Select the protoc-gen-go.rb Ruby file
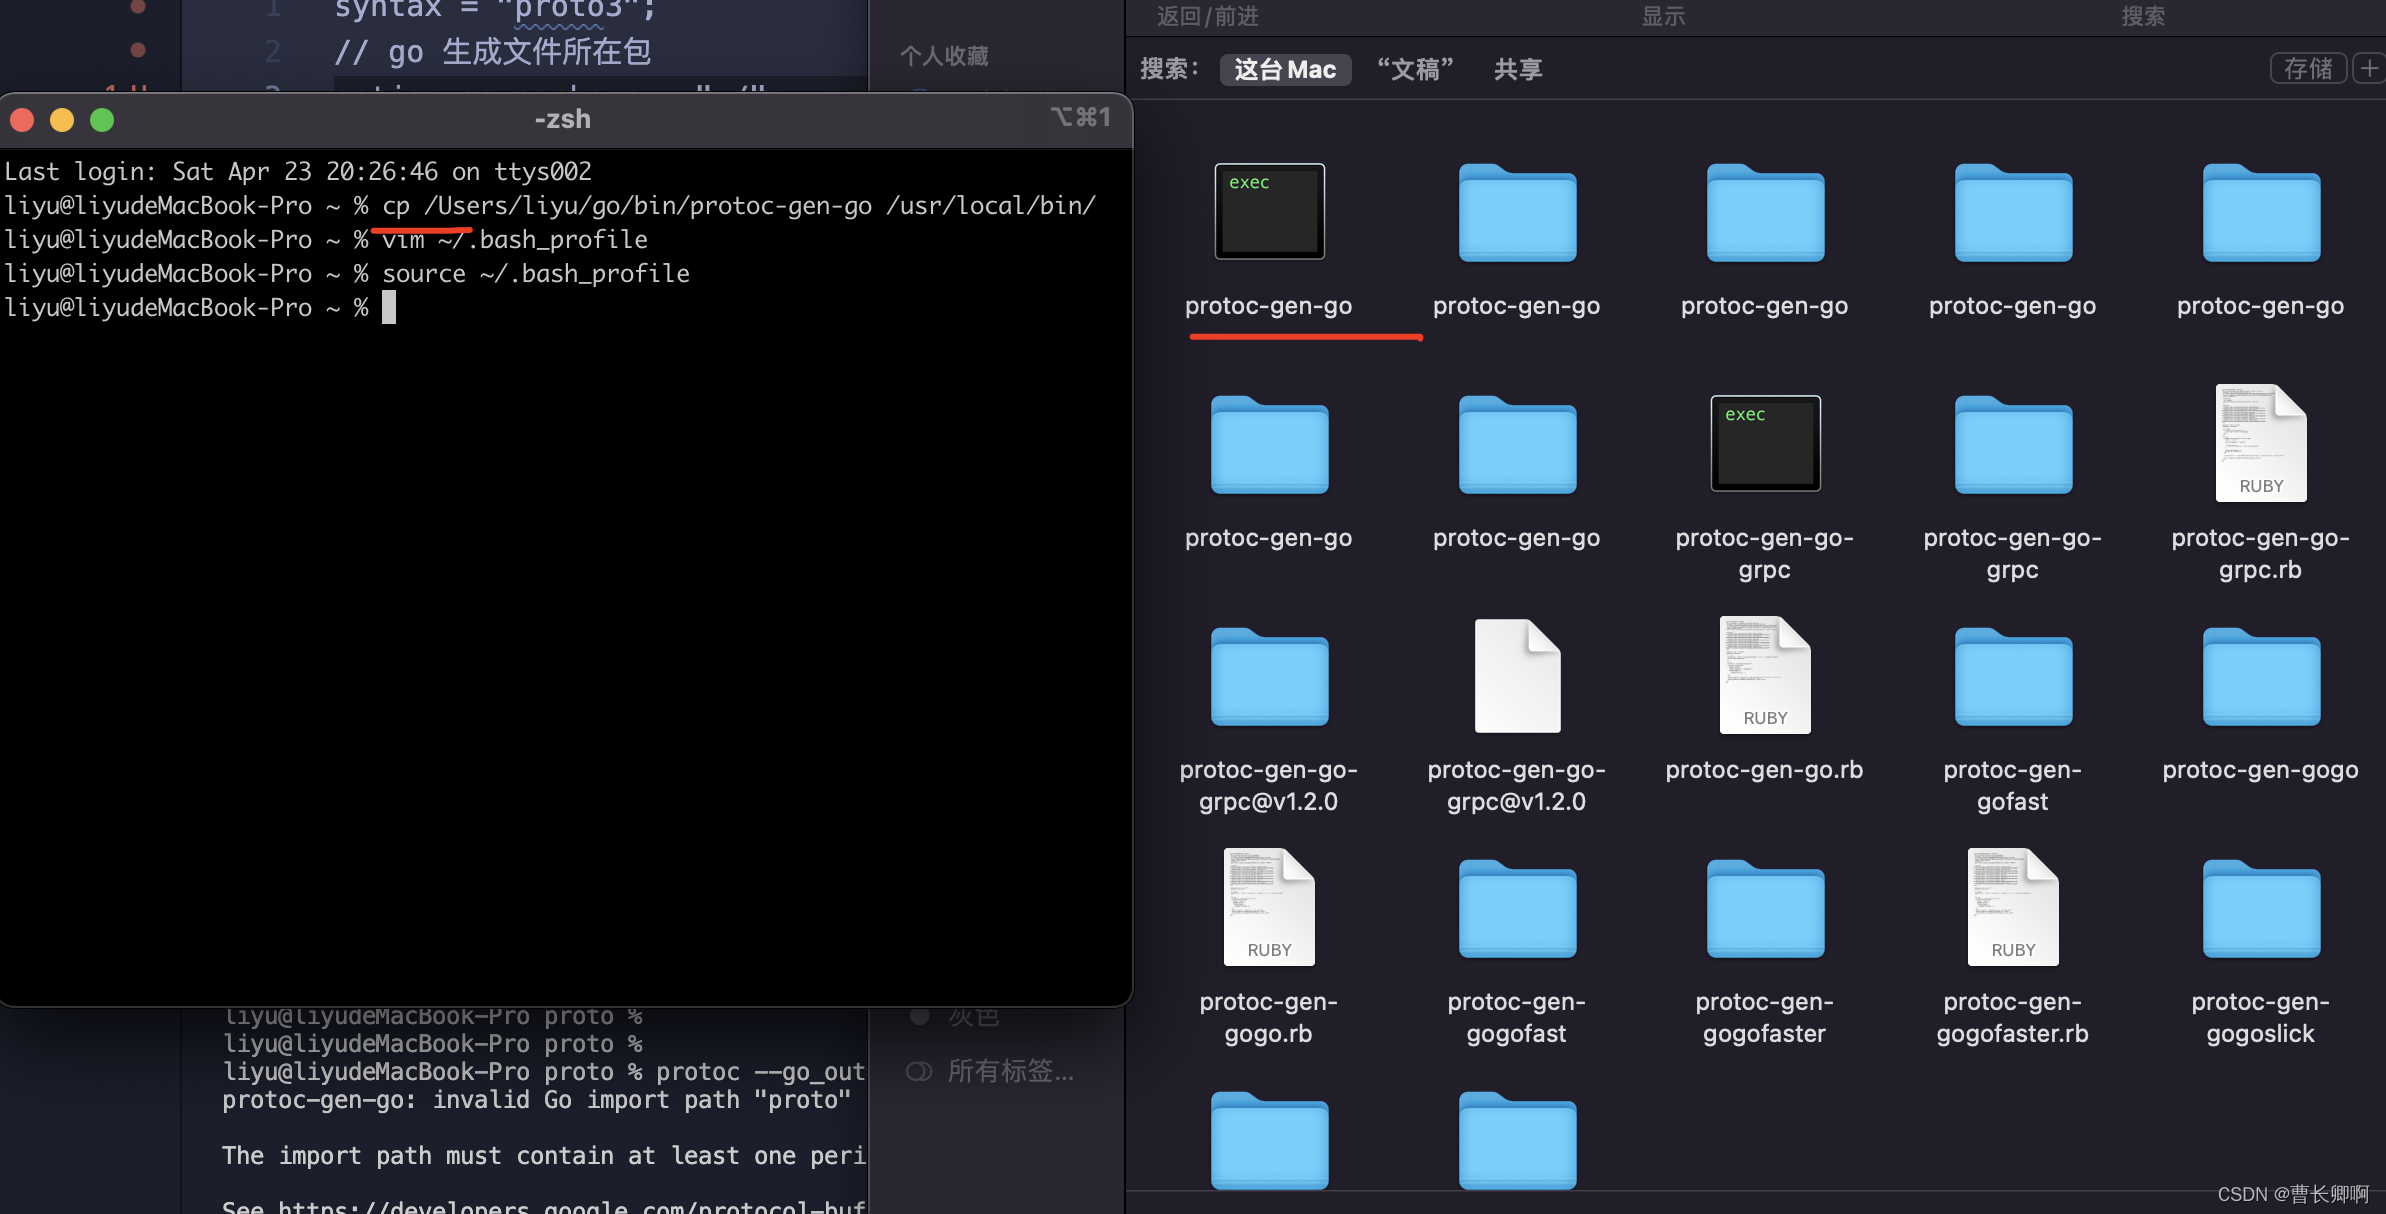The height and width of the screenshot is (1214, 2386). tap(1765, 676)
